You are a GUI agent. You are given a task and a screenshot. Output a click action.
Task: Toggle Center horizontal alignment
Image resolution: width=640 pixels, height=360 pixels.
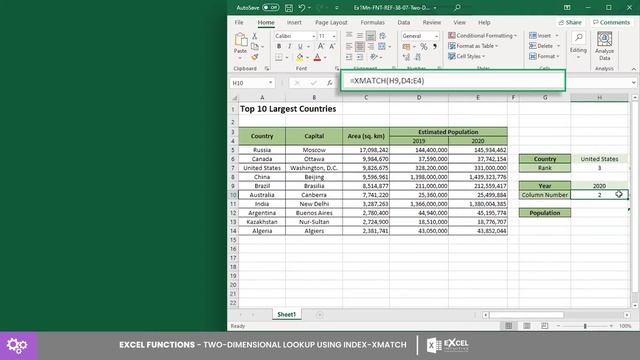[360, 47]
